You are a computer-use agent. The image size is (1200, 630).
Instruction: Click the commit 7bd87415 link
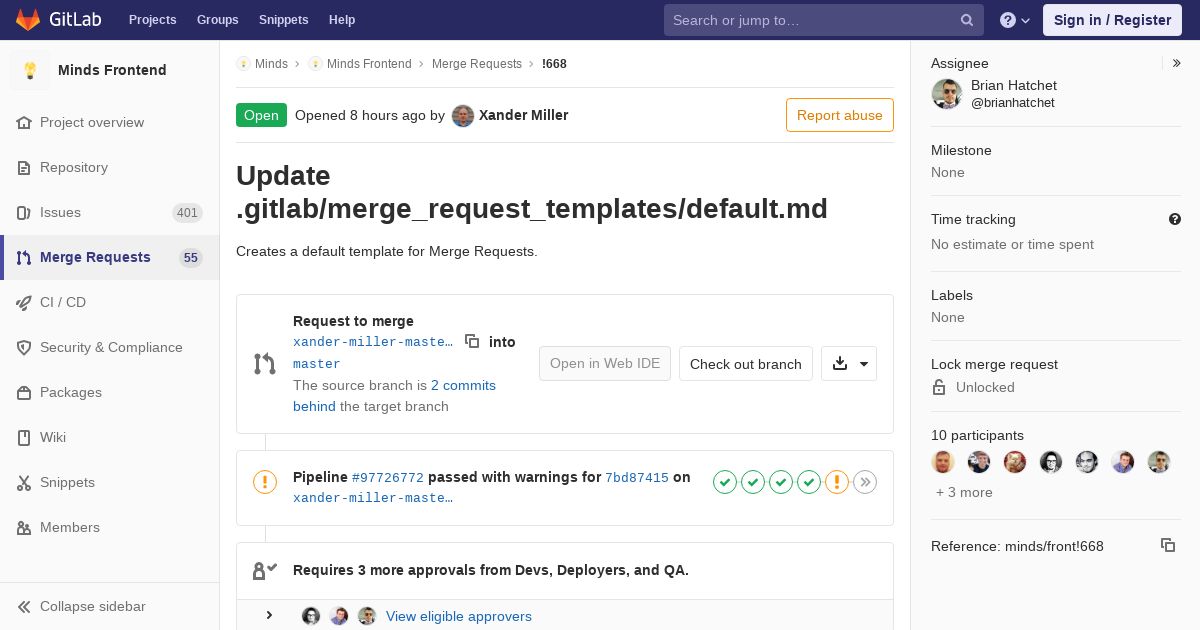click(637, 478)
